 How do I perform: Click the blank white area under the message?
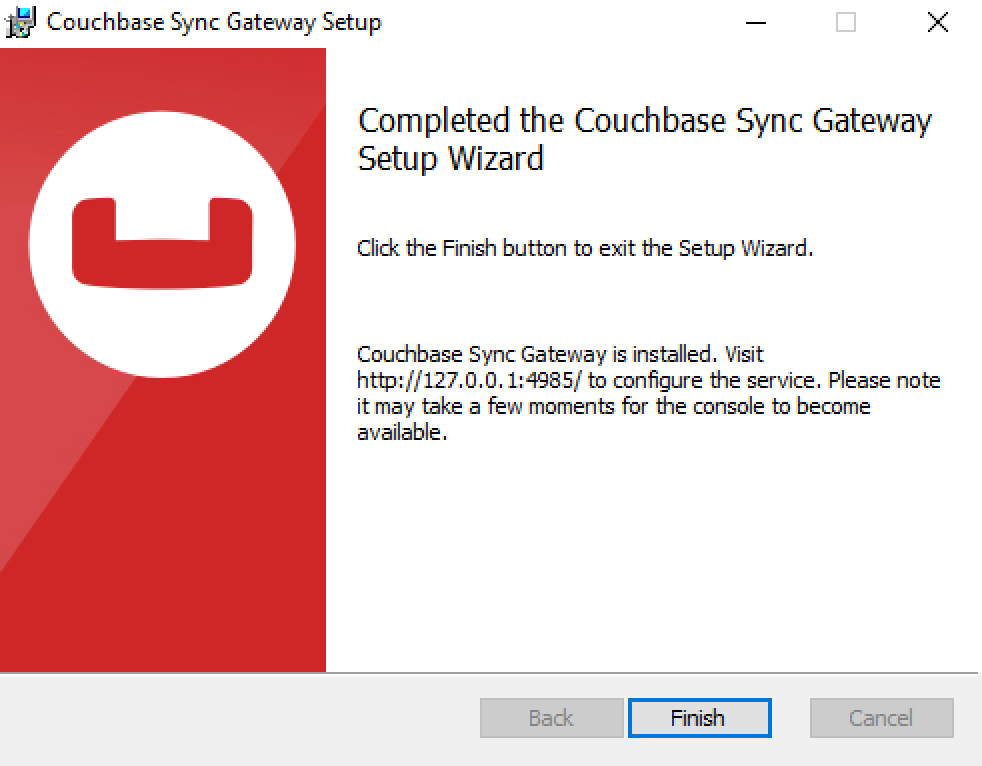pyautogui.click(x=650, y=560)
